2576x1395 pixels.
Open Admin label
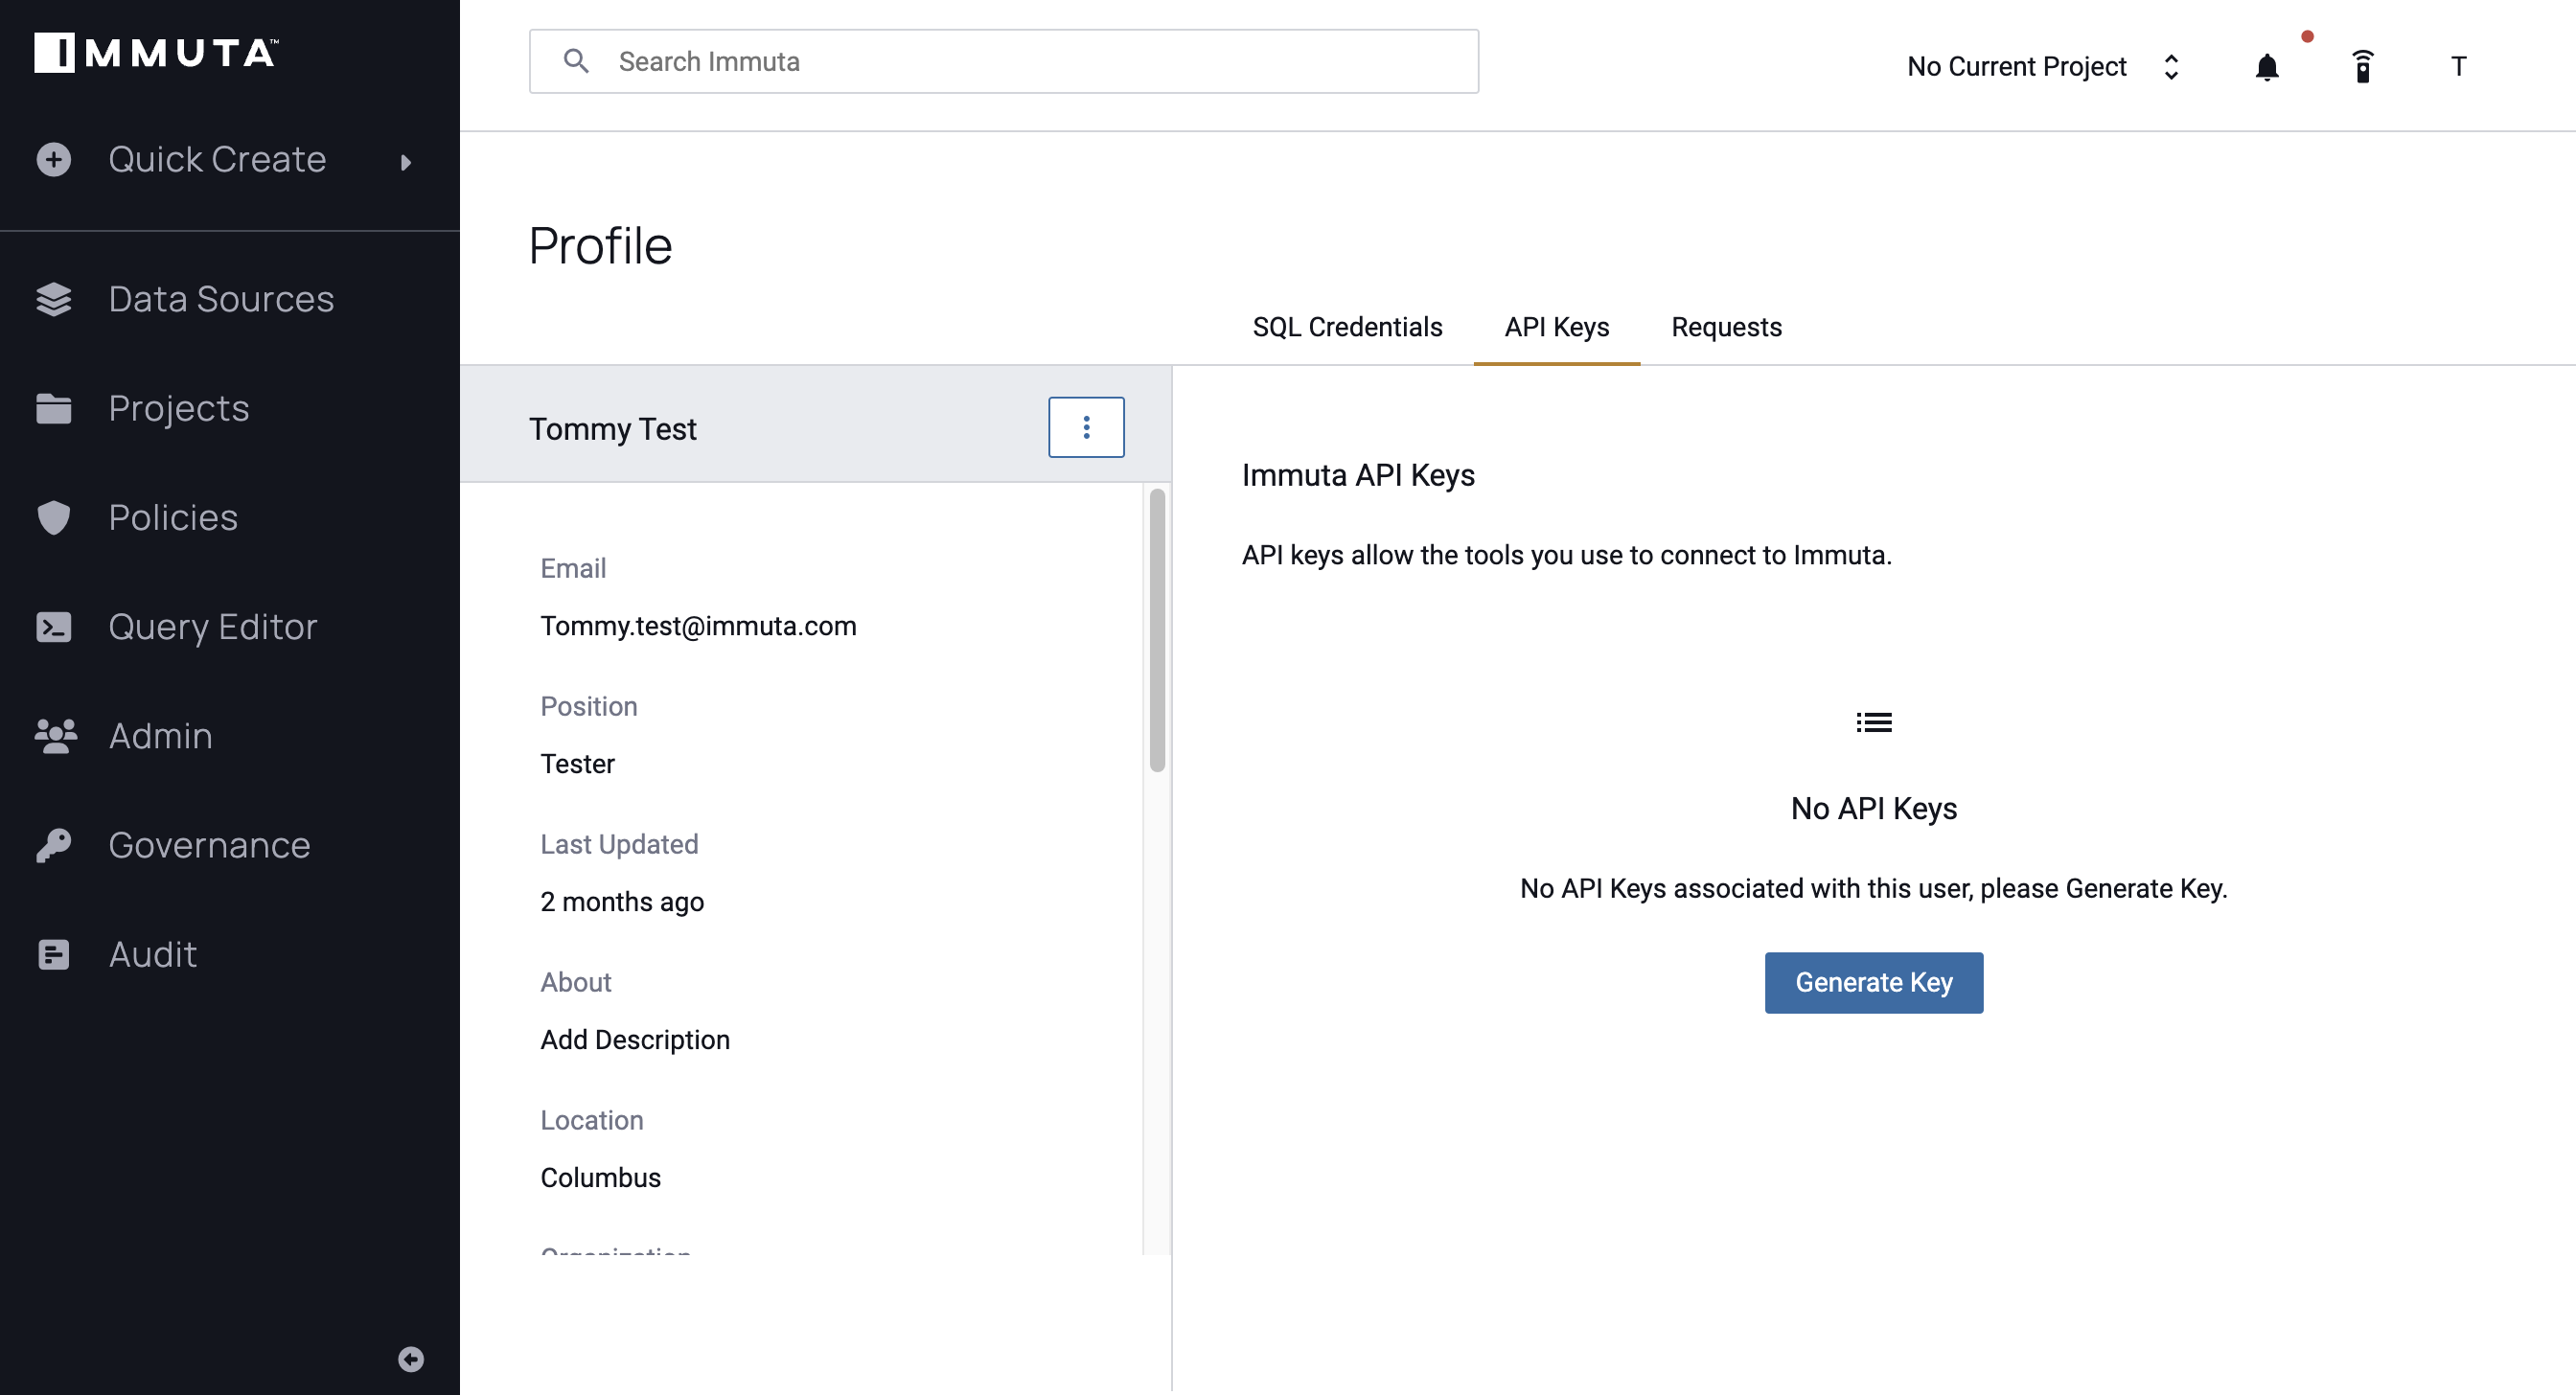(x=160, y=735)
